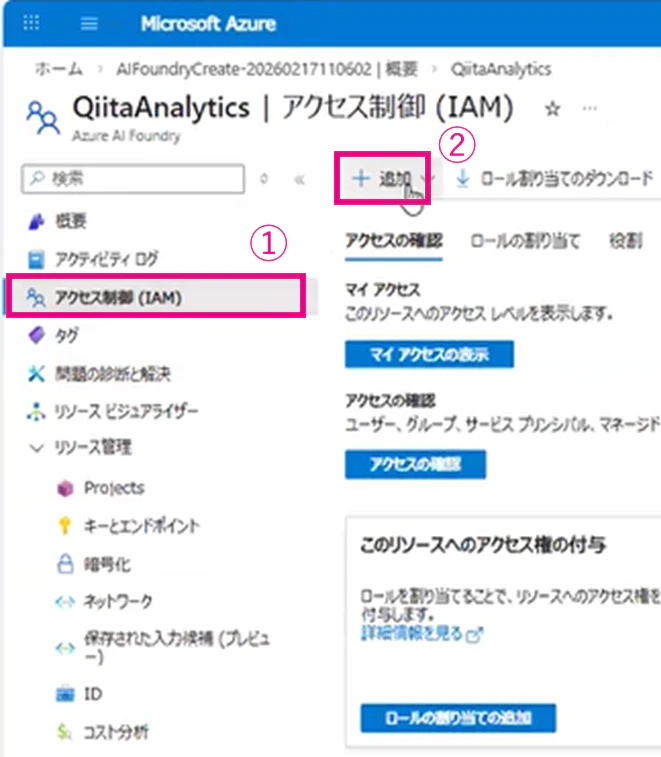Open the Azure portal apps grid icon
Screen dimensions: 661x757
31,23
